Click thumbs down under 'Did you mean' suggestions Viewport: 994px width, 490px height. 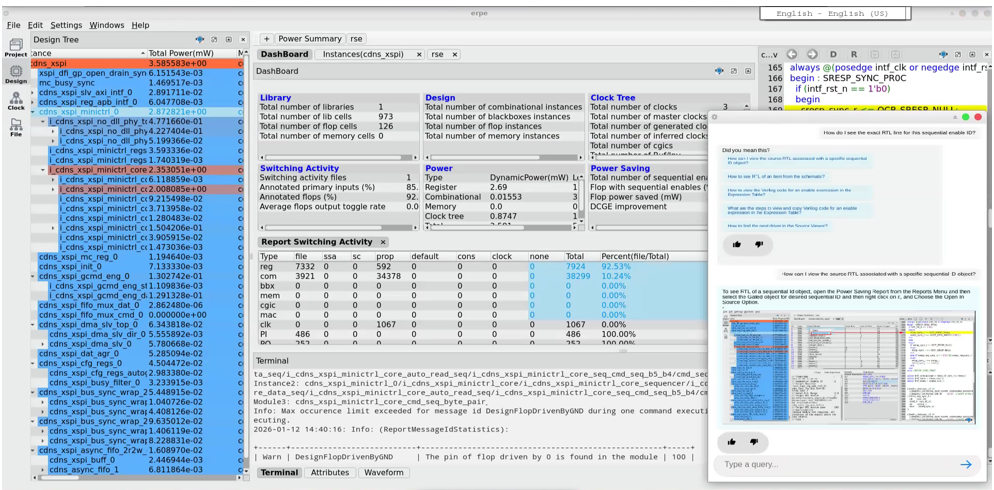coord(759,244)
